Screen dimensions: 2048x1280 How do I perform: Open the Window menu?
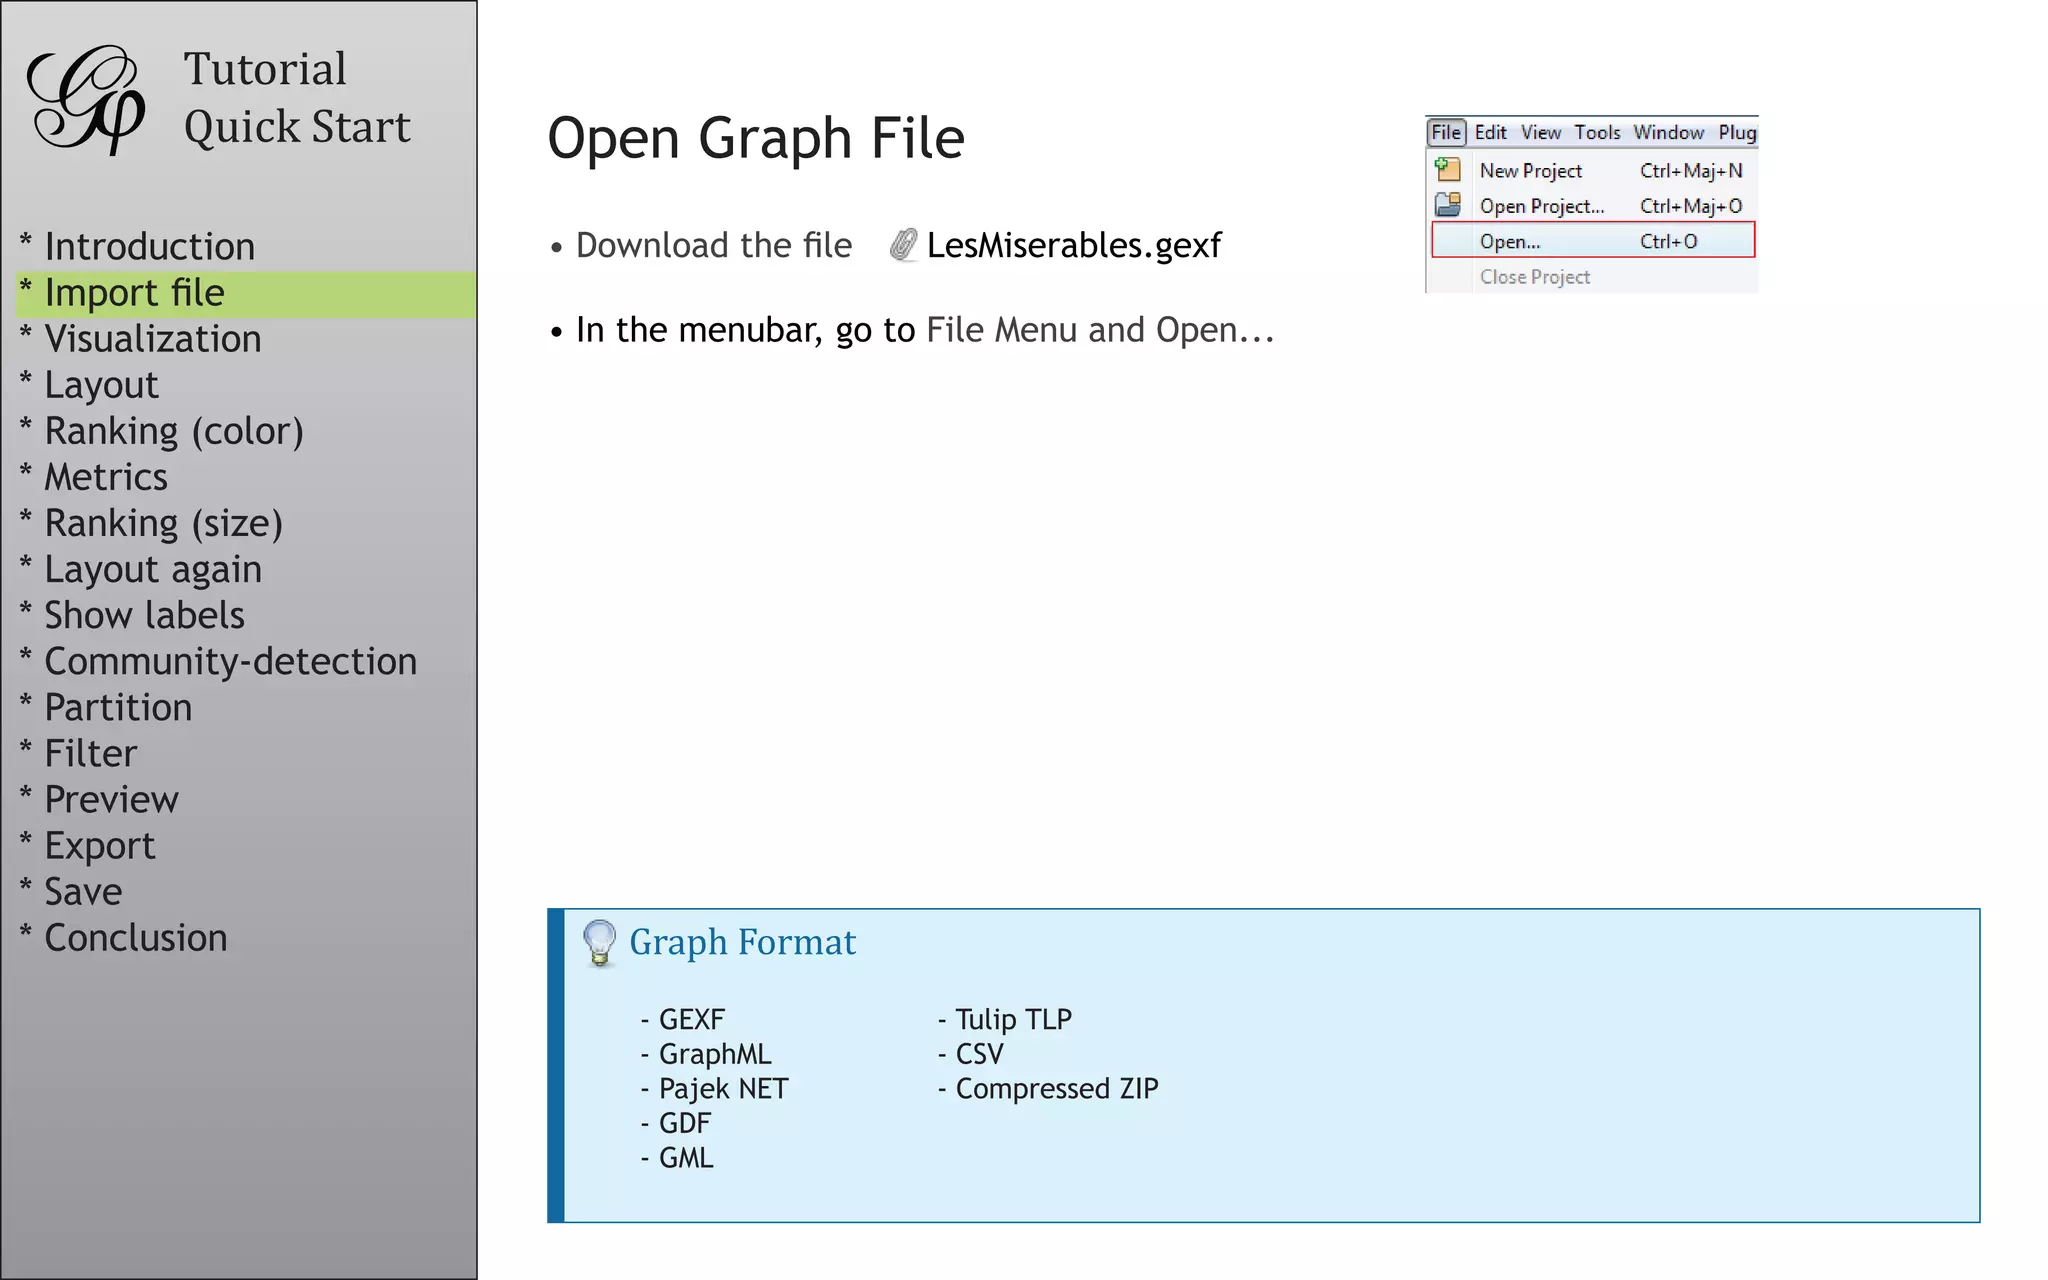[x=1668, y=132]
